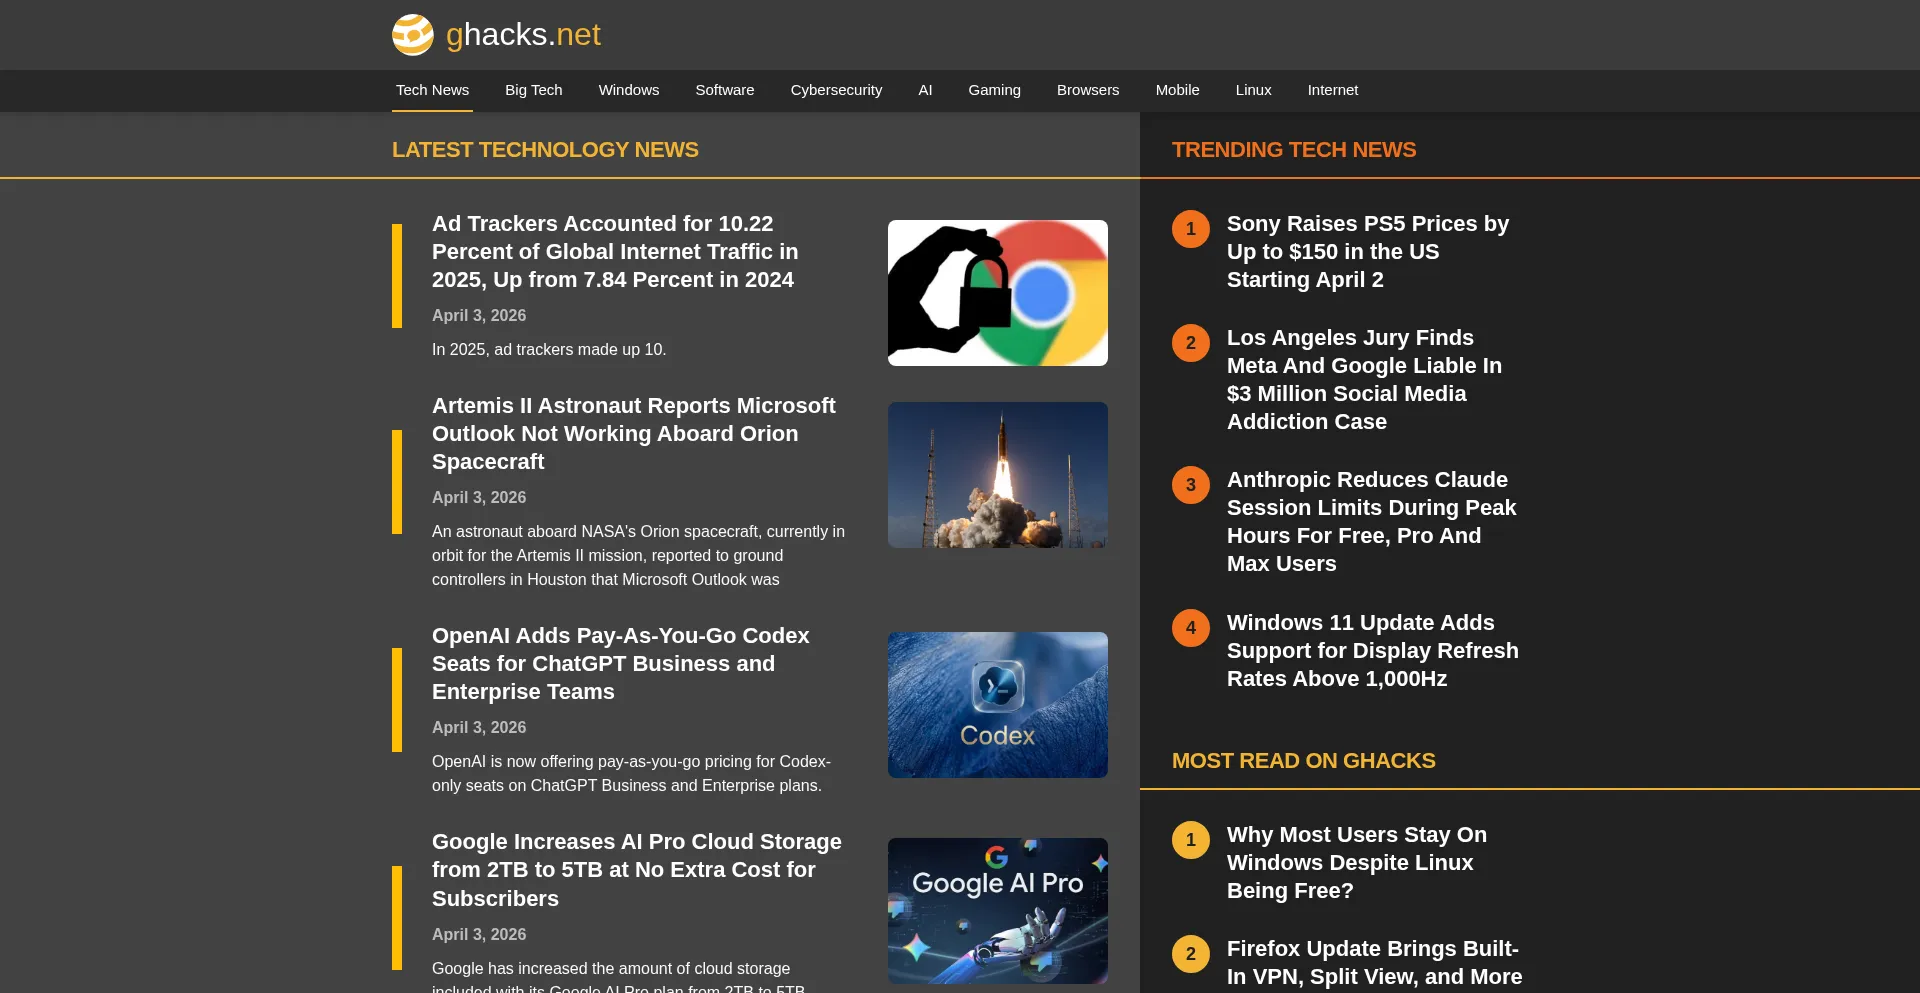Open the Big Tech menu item
Image resolution: width=1920 pixels, height=993 pixels.
point(534,90)
